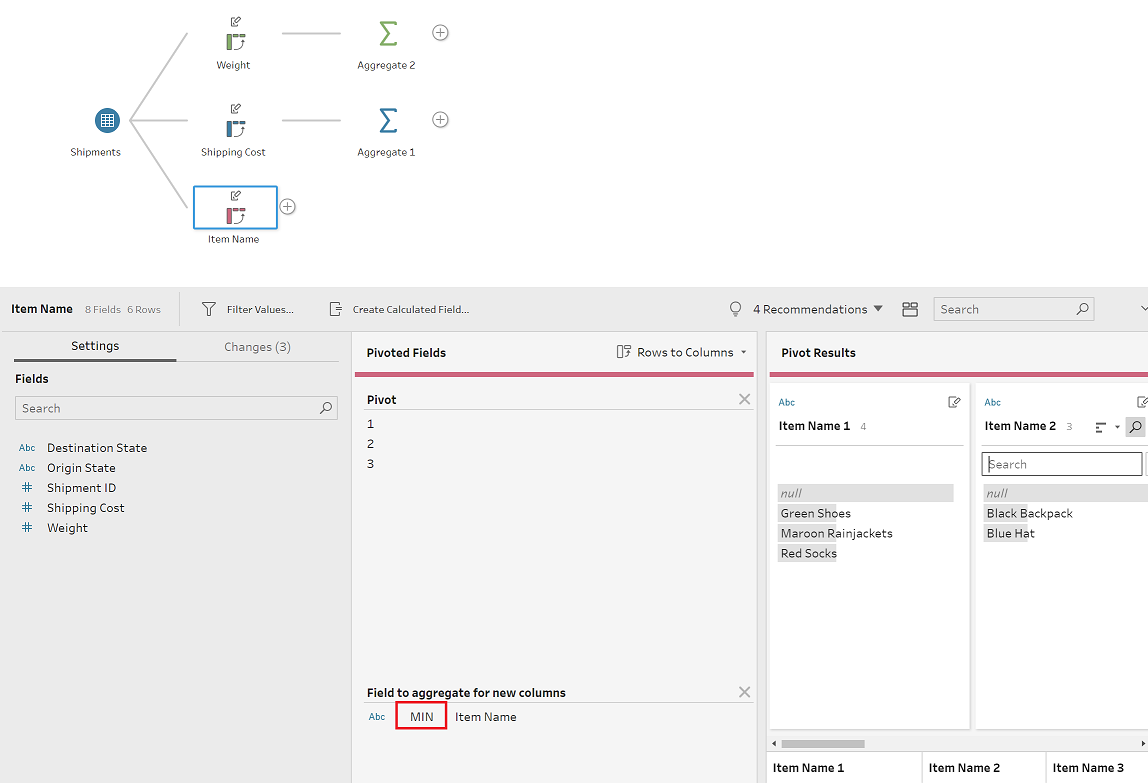Screen dimensions: 1148x783
Task: Click the Weight pivot step icon
Action: (235, 42)
